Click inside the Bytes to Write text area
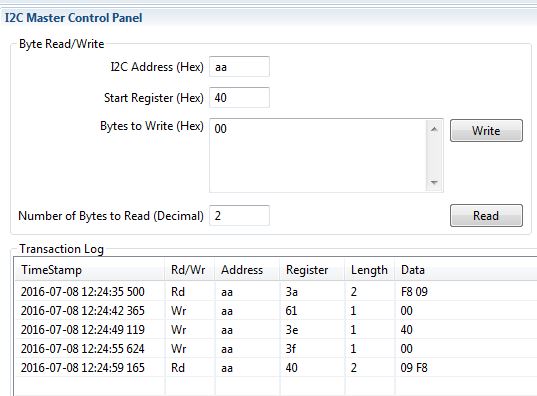This screenshot has height=396, width=537. pos(318,156)
